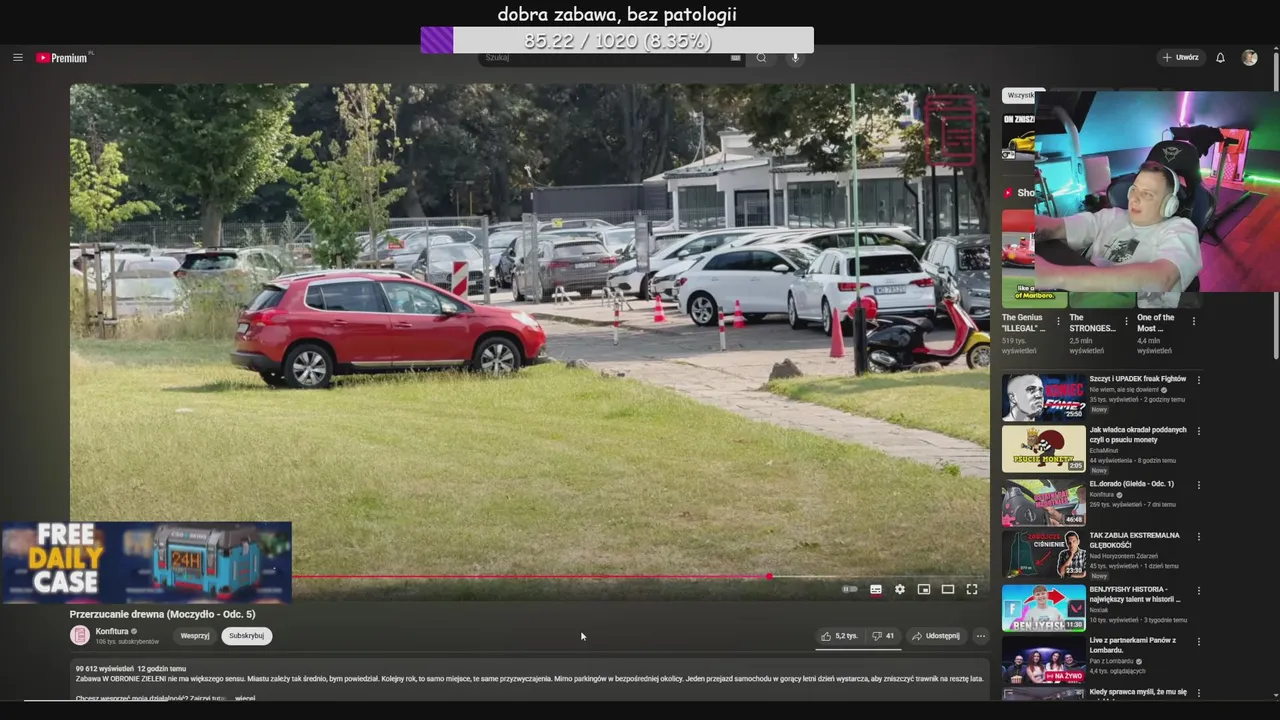Click the info card icon in video corner

[950, 130]
